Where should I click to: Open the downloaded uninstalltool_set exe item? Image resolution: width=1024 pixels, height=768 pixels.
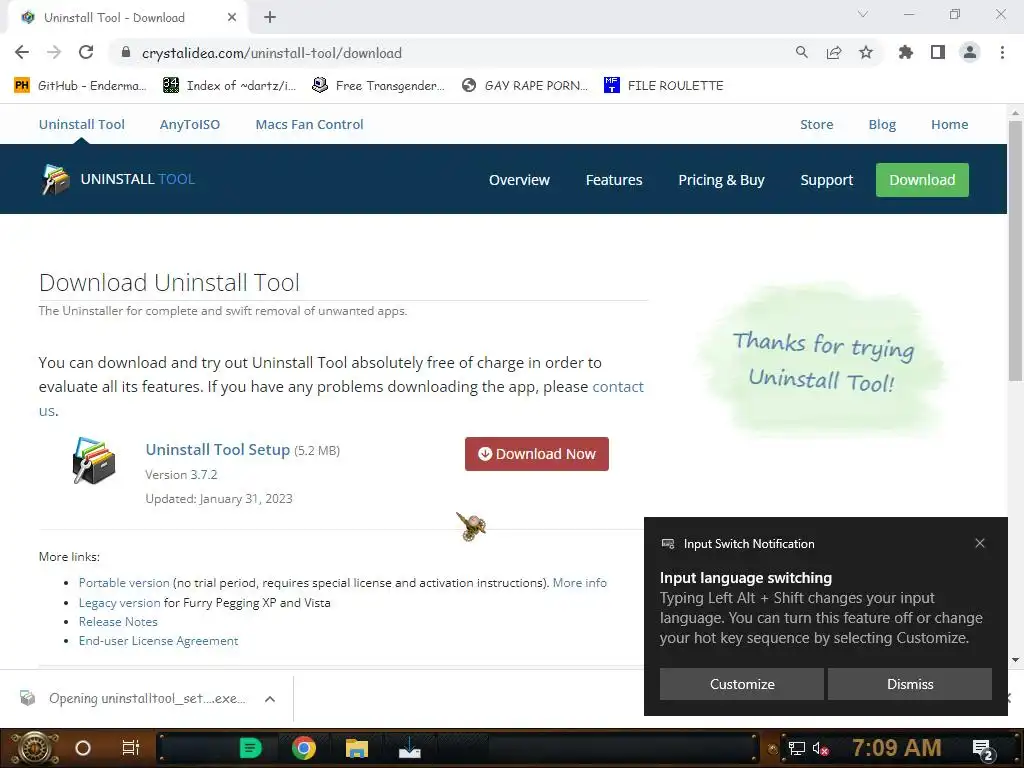134,699
